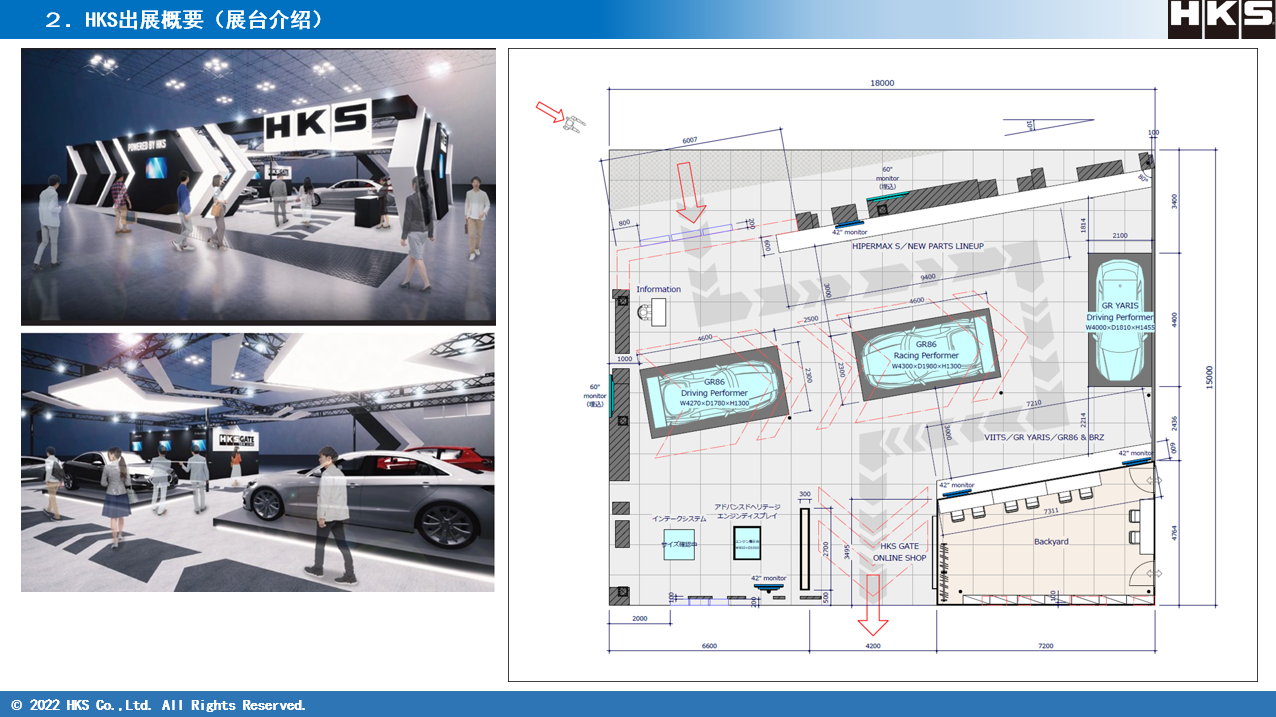1276x717 pixels.
Task: Click the Information desk symbol
Action: tap(658, 313)
